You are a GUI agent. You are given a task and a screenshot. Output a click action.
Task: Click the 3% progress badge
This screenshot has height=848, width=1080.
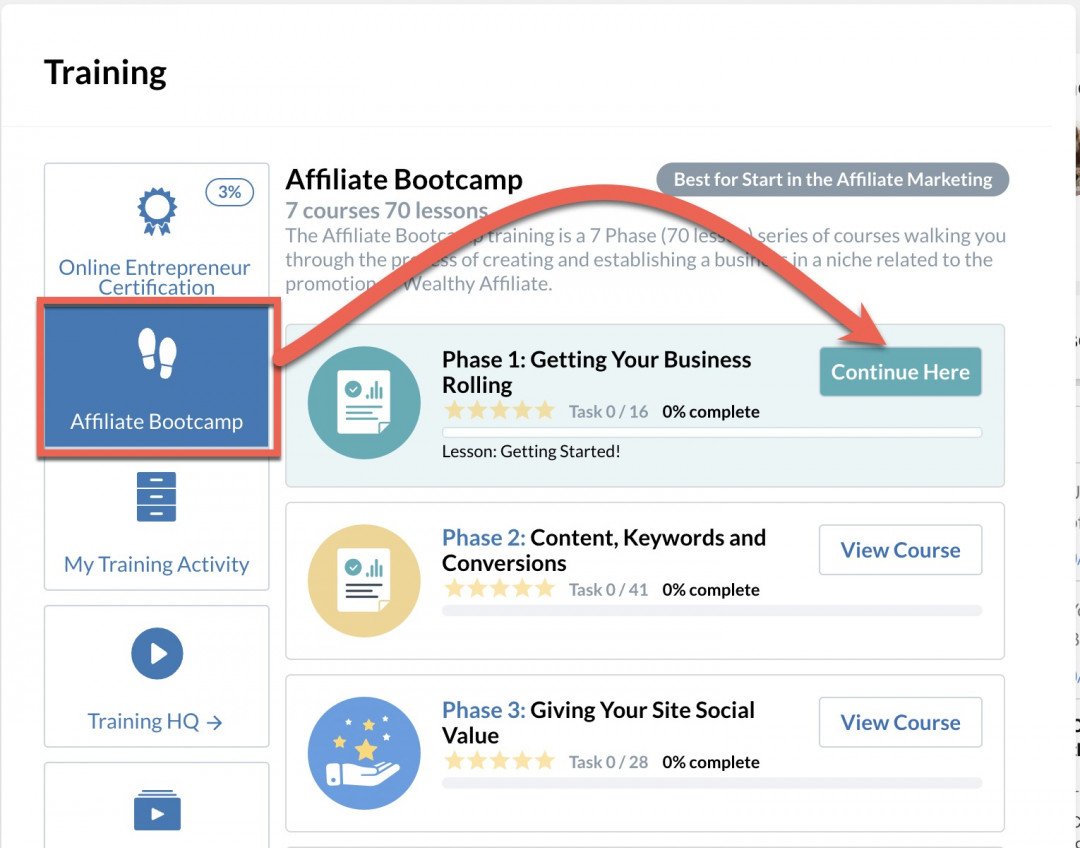point(229,192)
